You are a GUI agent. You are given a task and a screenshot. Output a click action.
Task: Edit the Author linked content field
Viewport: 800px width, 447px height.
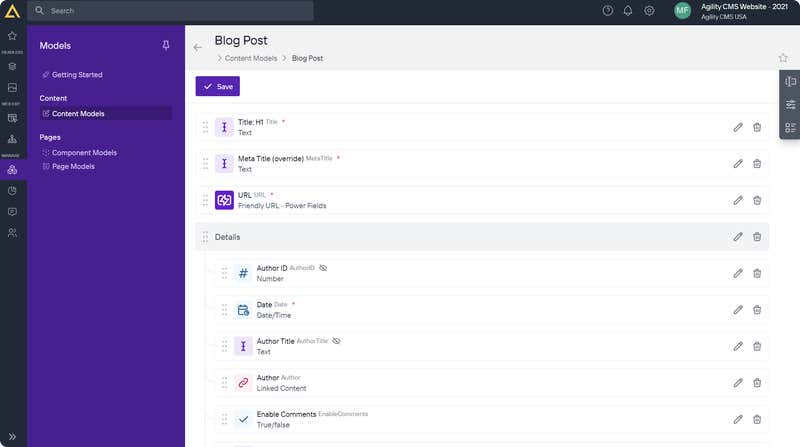[x=738, y=383]
